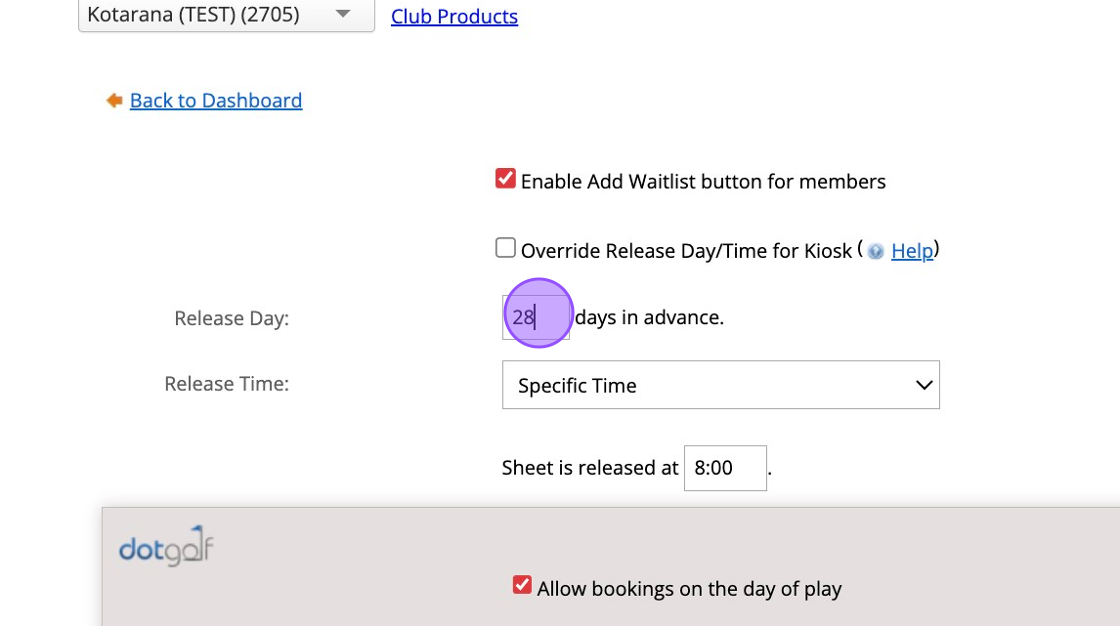Click the dotgolf logo

click(x=166, y=547)
